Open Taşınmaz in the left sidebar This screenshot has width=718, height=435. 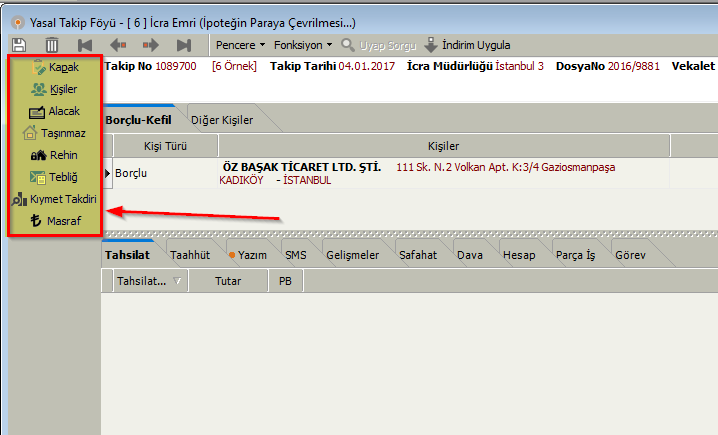pos(55,133)
